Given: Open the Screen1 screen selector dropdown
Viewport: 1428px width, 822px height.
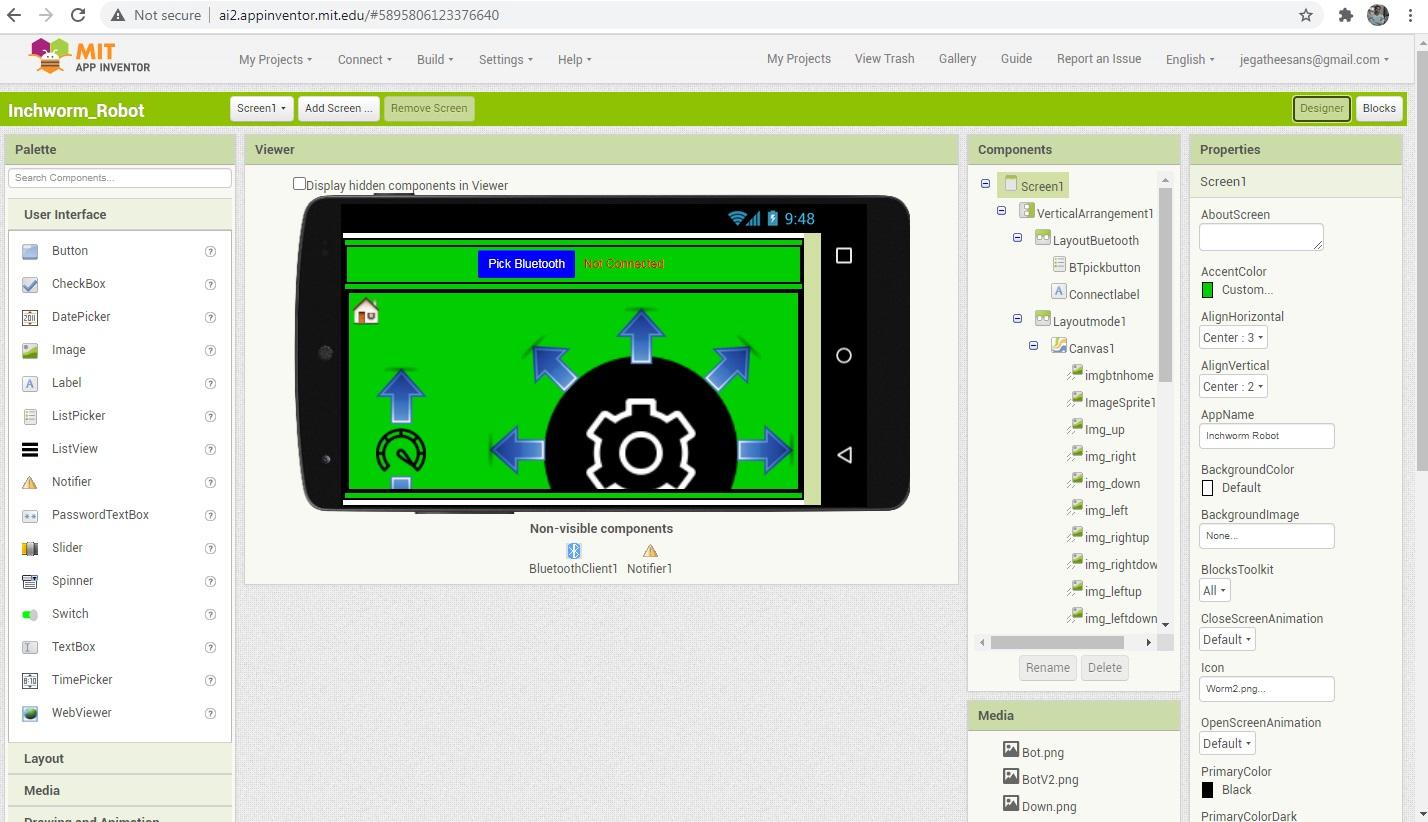Looking at the screenshot, I should click(261, 108).
